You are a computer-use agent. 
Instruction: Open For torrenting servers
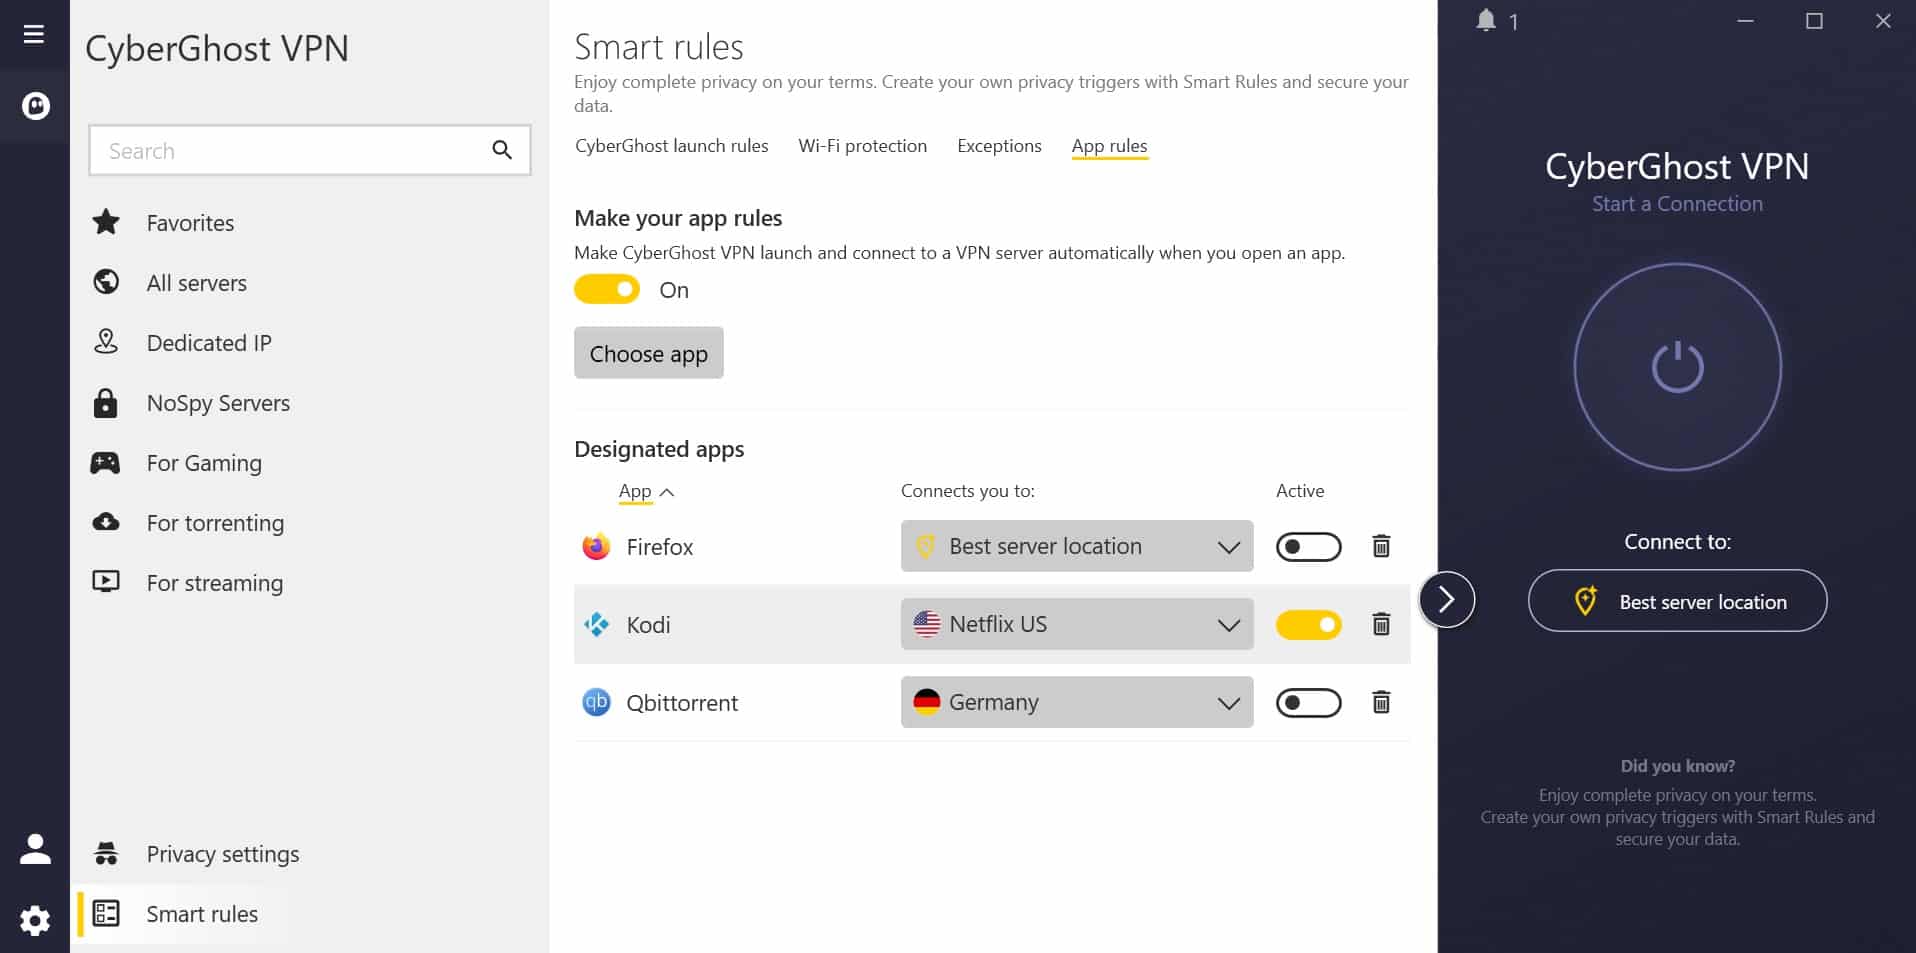pos(215,523)
